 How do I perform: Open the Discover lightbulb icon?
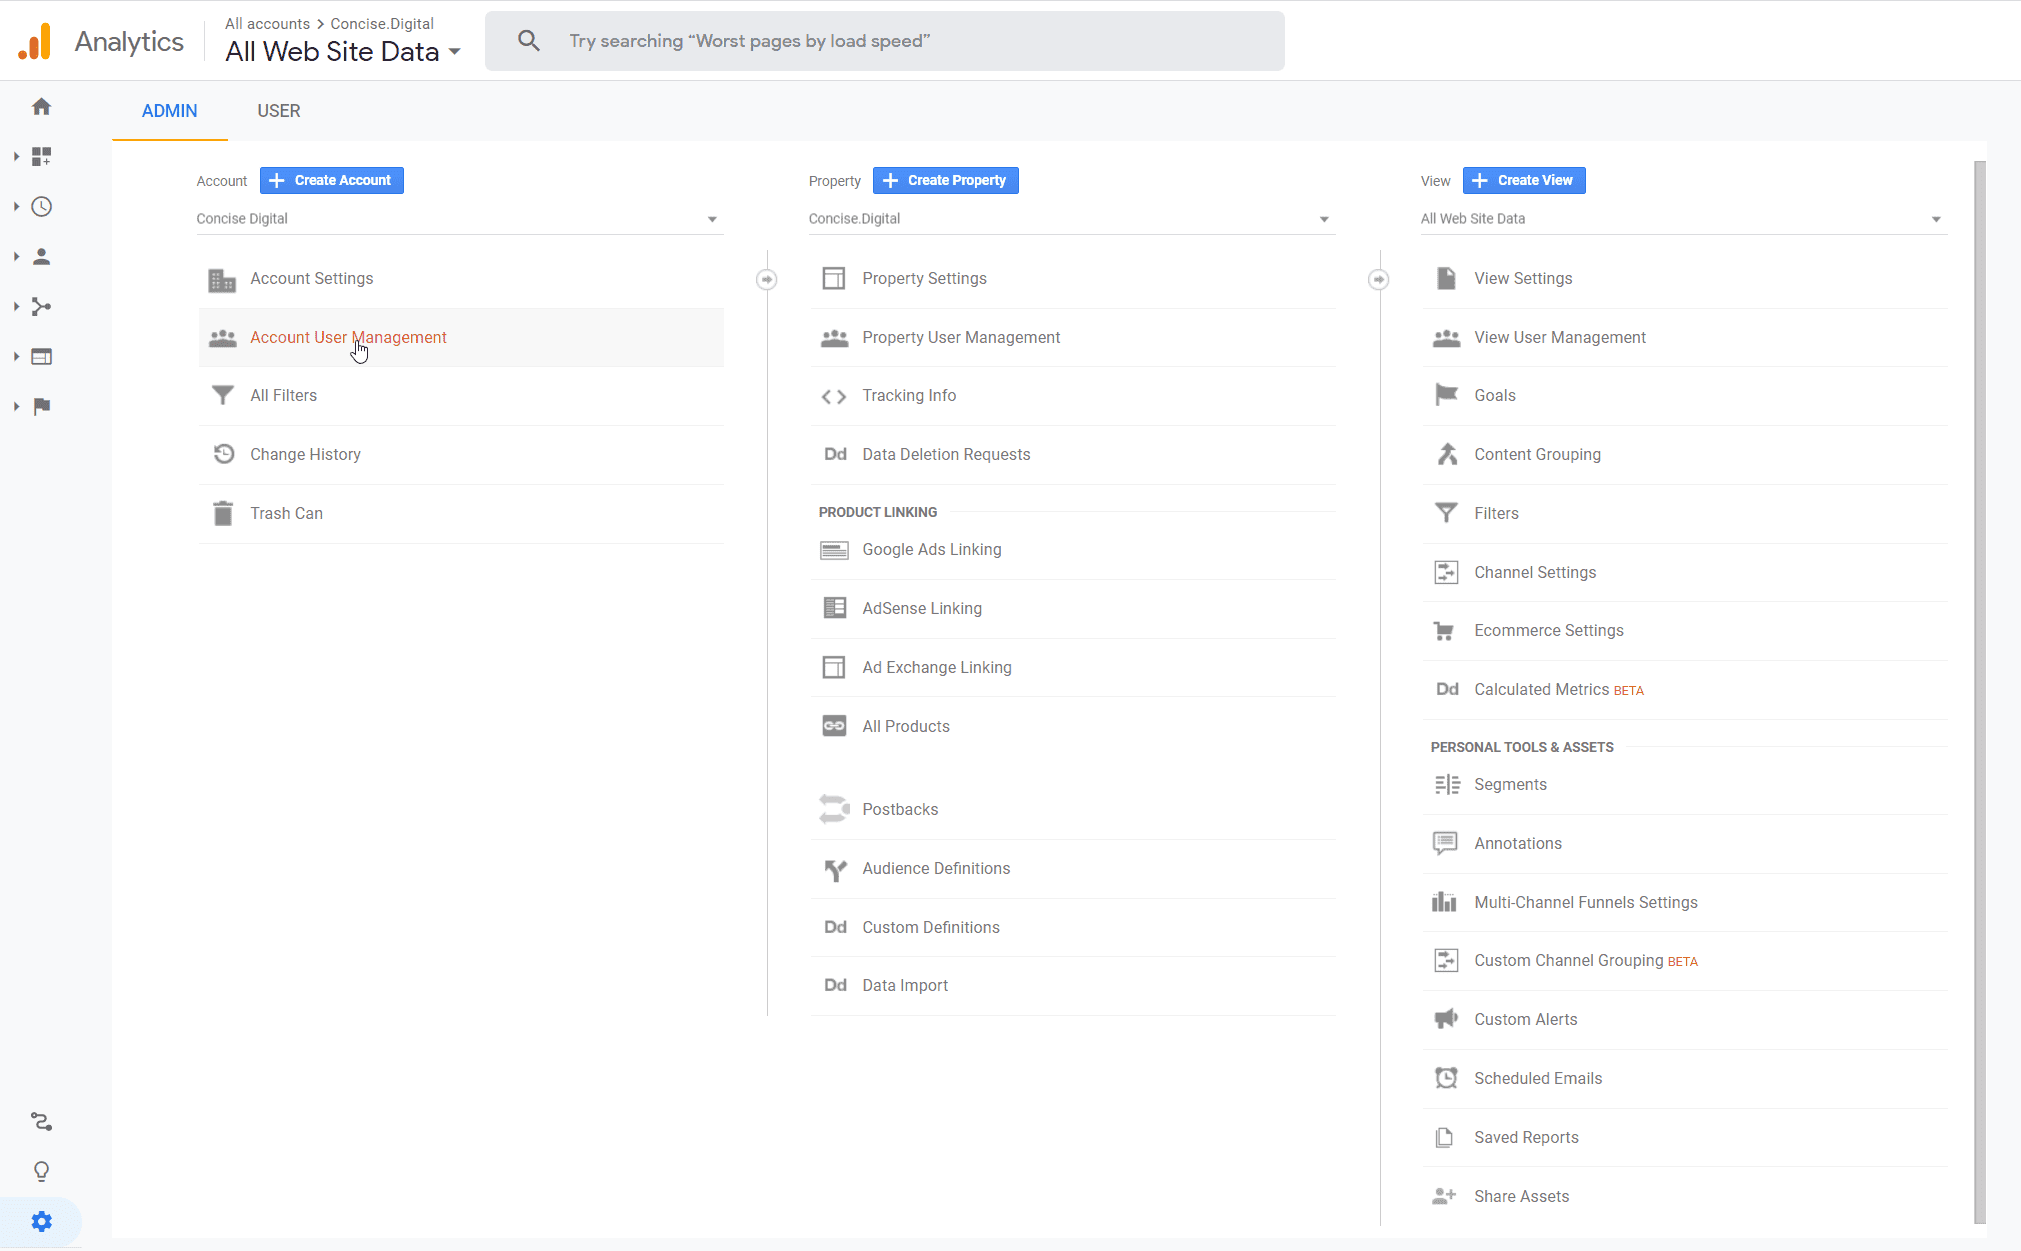tap(41, 1171)
